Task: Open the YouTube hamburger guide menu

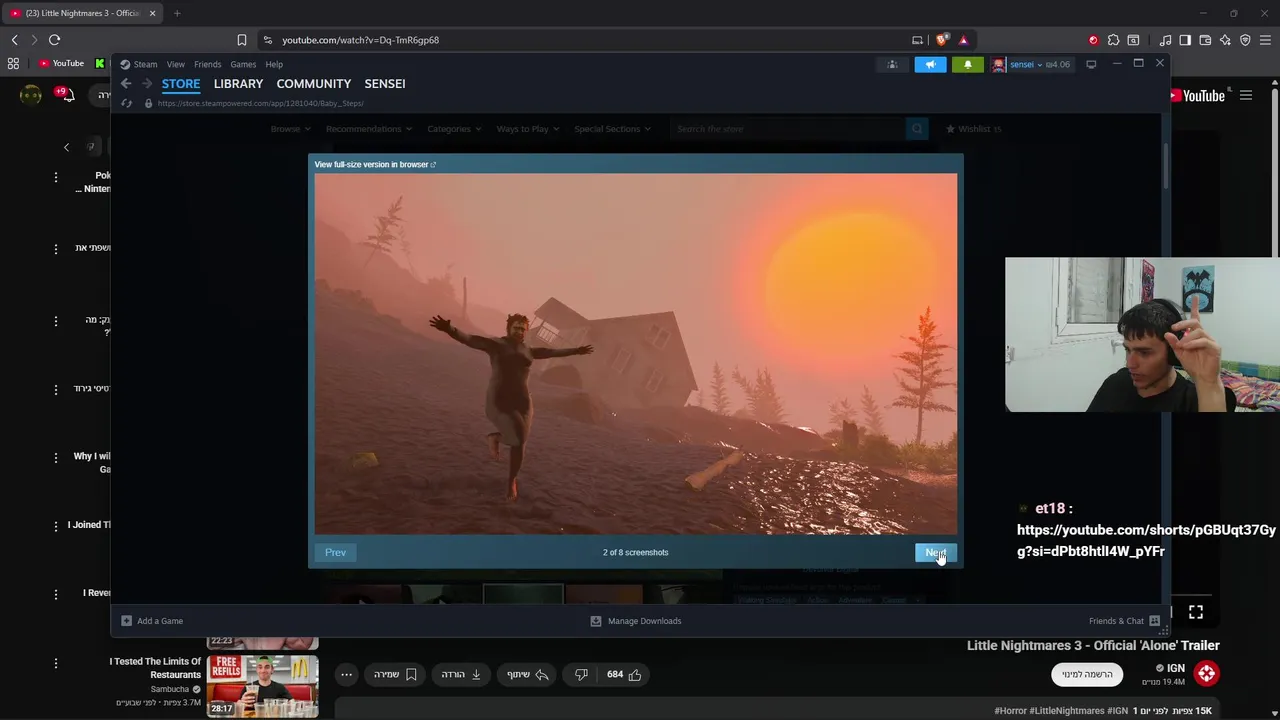Action: tap(1246, 96)
